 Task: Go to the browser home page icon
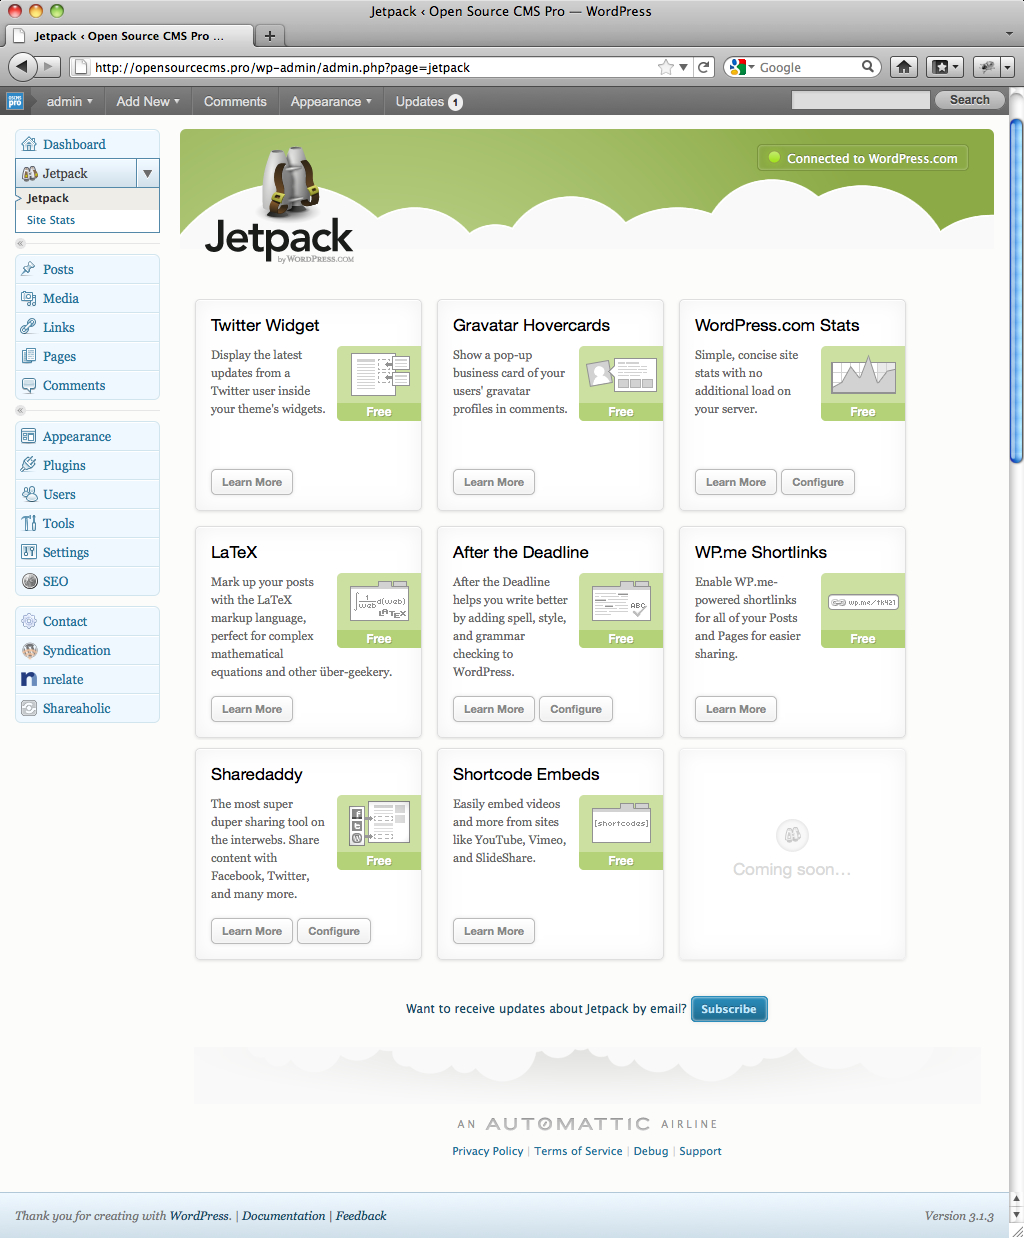904,67
